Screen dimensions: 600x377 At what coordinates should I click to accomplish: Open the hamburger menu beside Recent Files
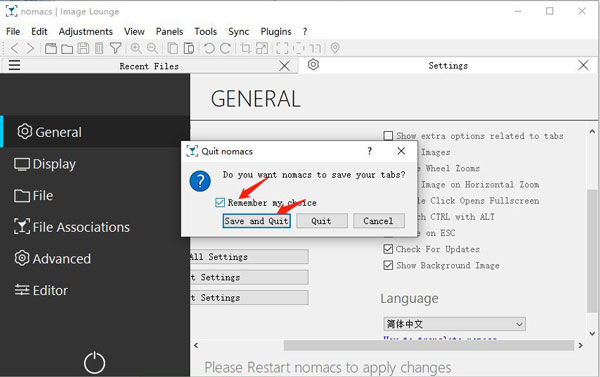click(15, 65)
